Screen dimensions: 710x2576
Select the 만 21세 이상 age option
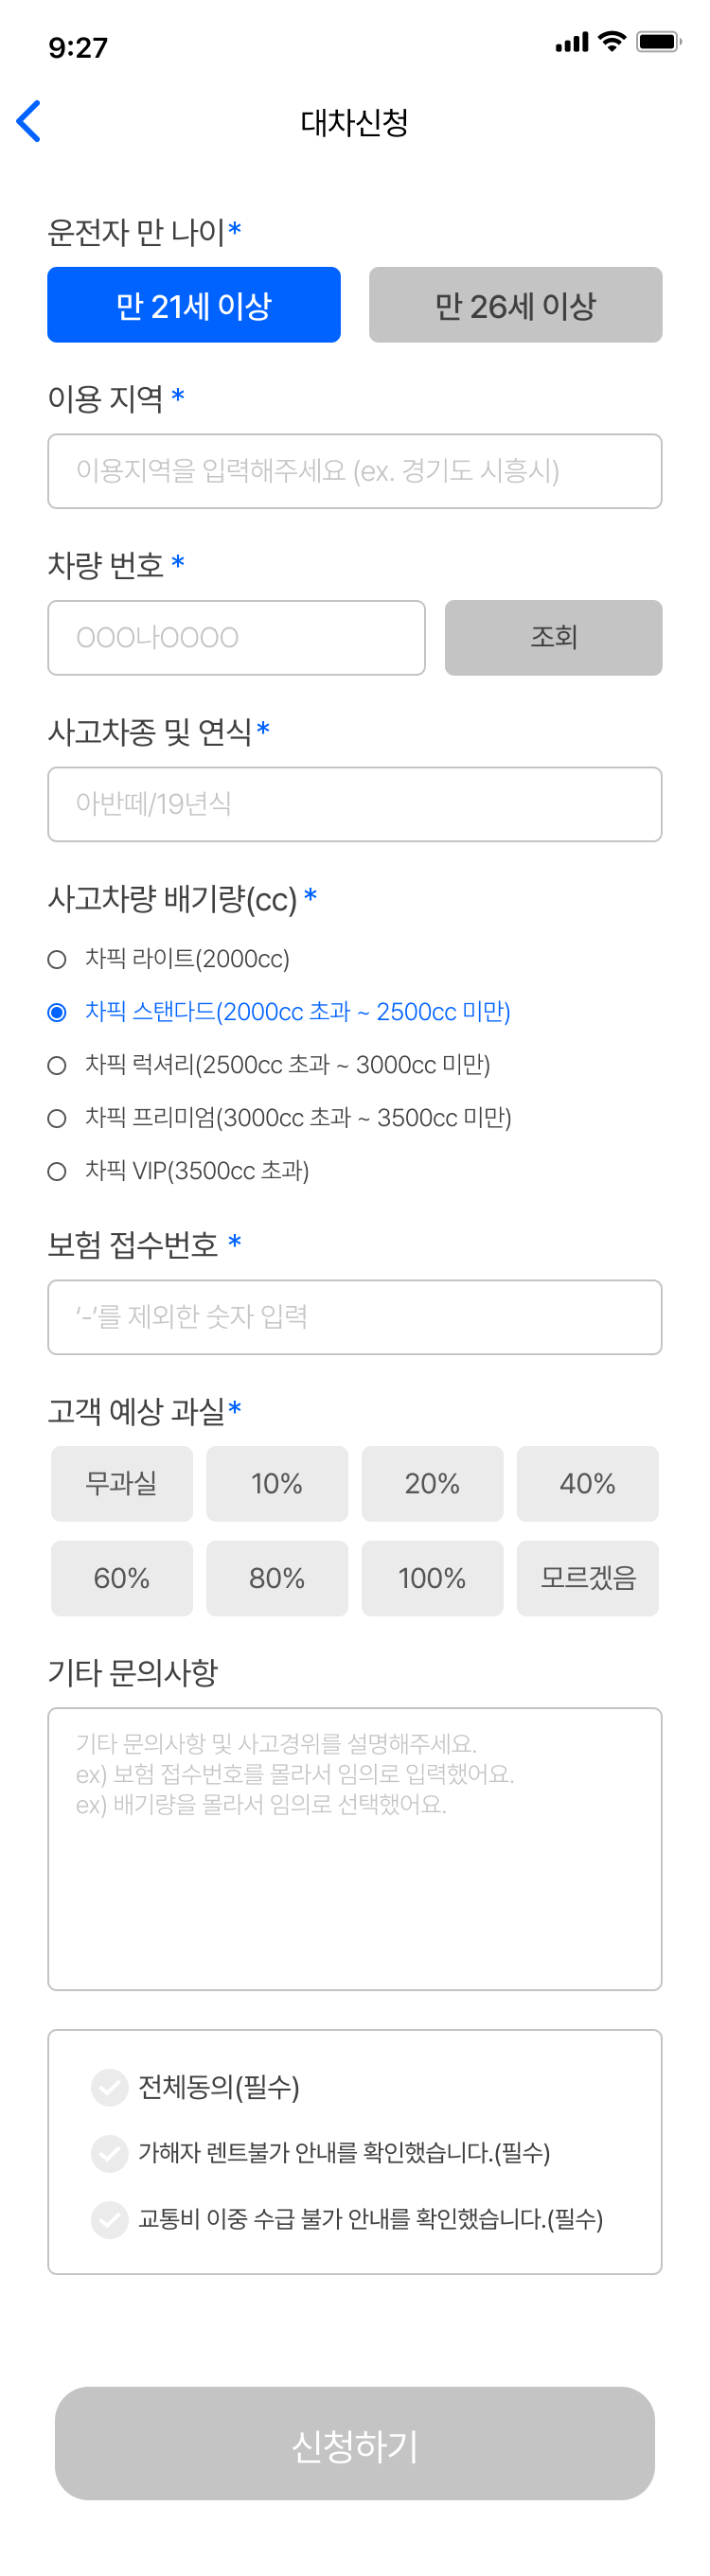(x=193, y=305)
